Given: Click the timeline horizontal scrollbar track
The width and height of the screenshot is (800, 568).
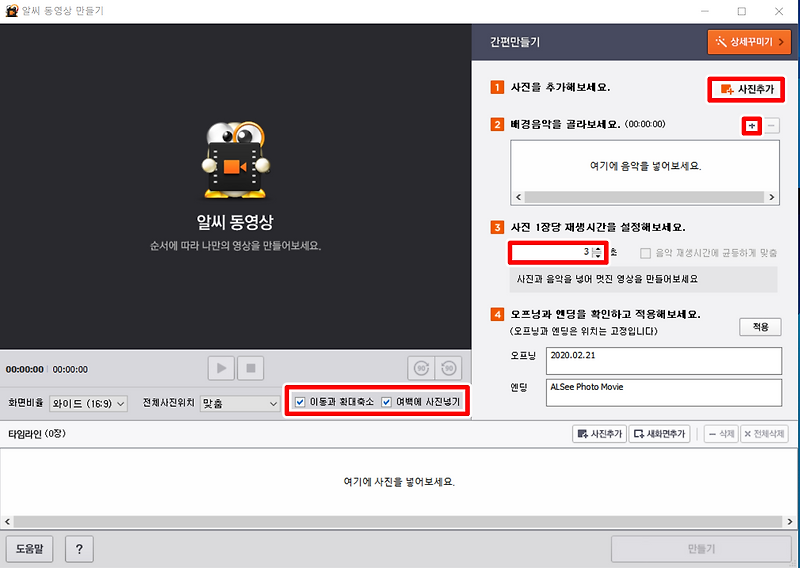Looking at the screenshot, I should click(x=398, y=522).
